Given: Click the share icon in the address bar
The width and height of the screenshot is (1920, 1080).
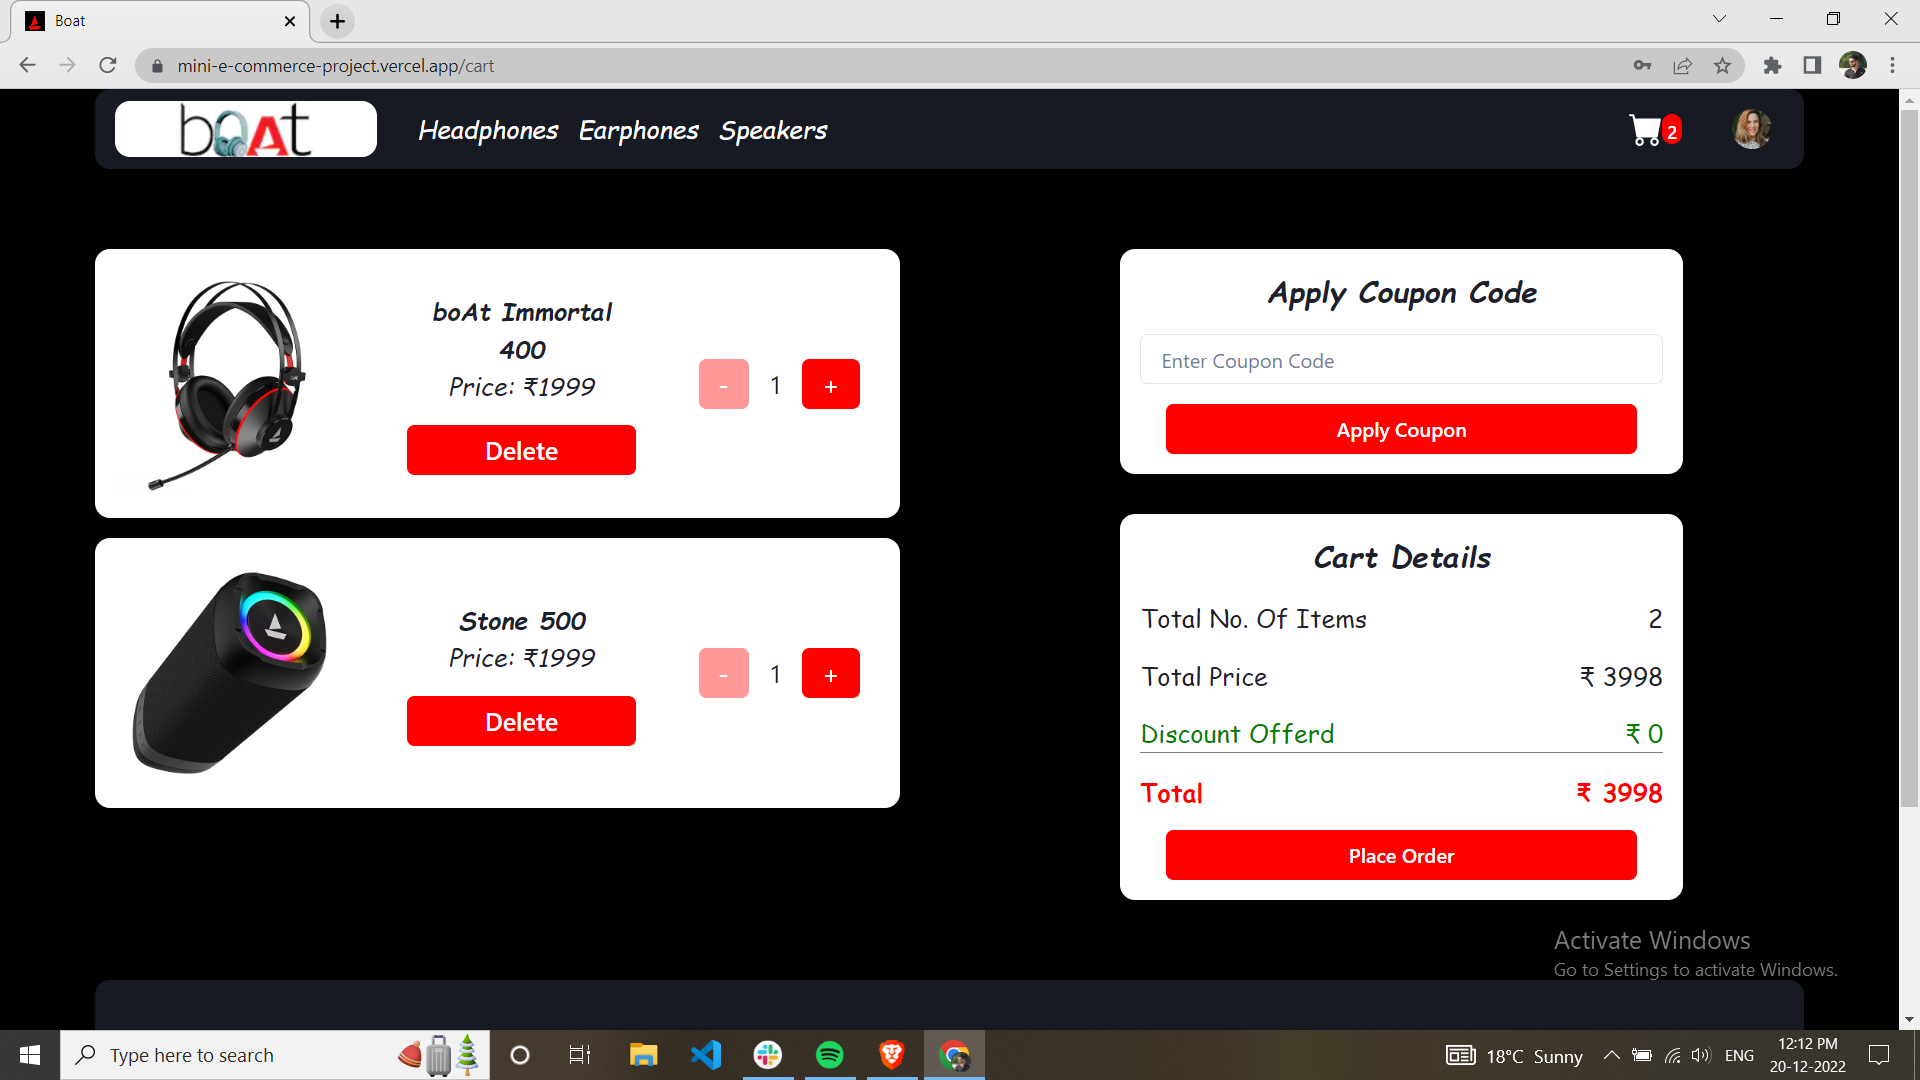Looking at the screenshot, I should coord(1683,65).
